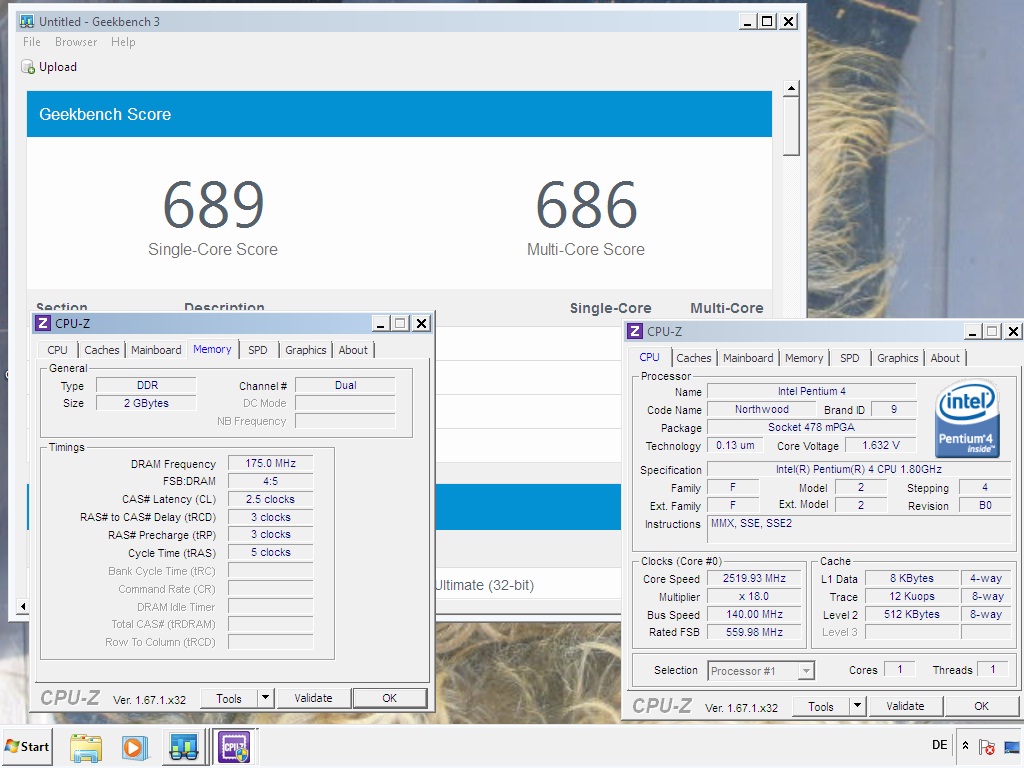Expand Tools dropdown arrow in right CPU-Z window
Viewport: 1024px width, 768px height.
(x=857, y=707)
